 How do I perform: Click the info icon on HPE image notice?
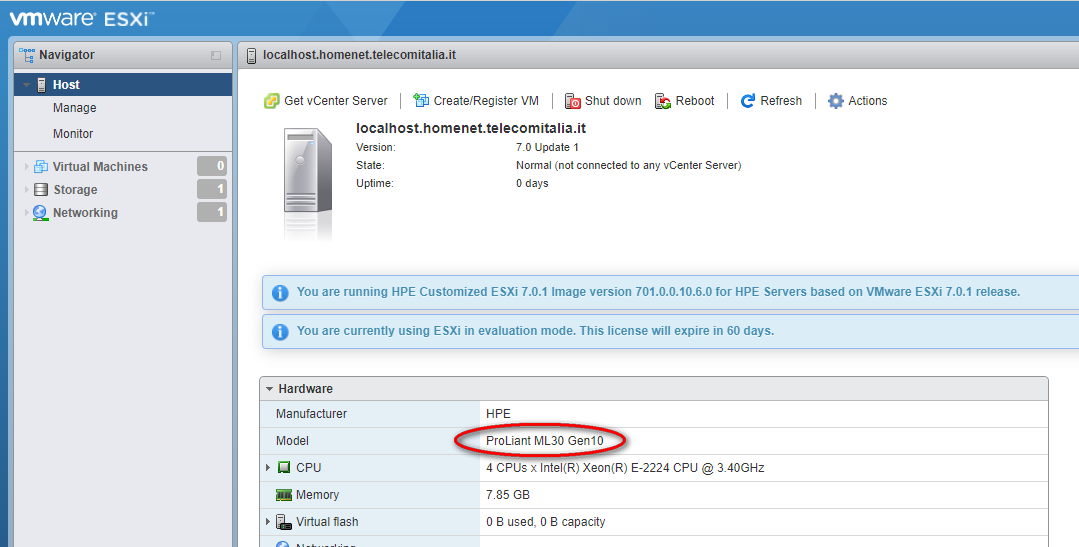click(280, 292)
